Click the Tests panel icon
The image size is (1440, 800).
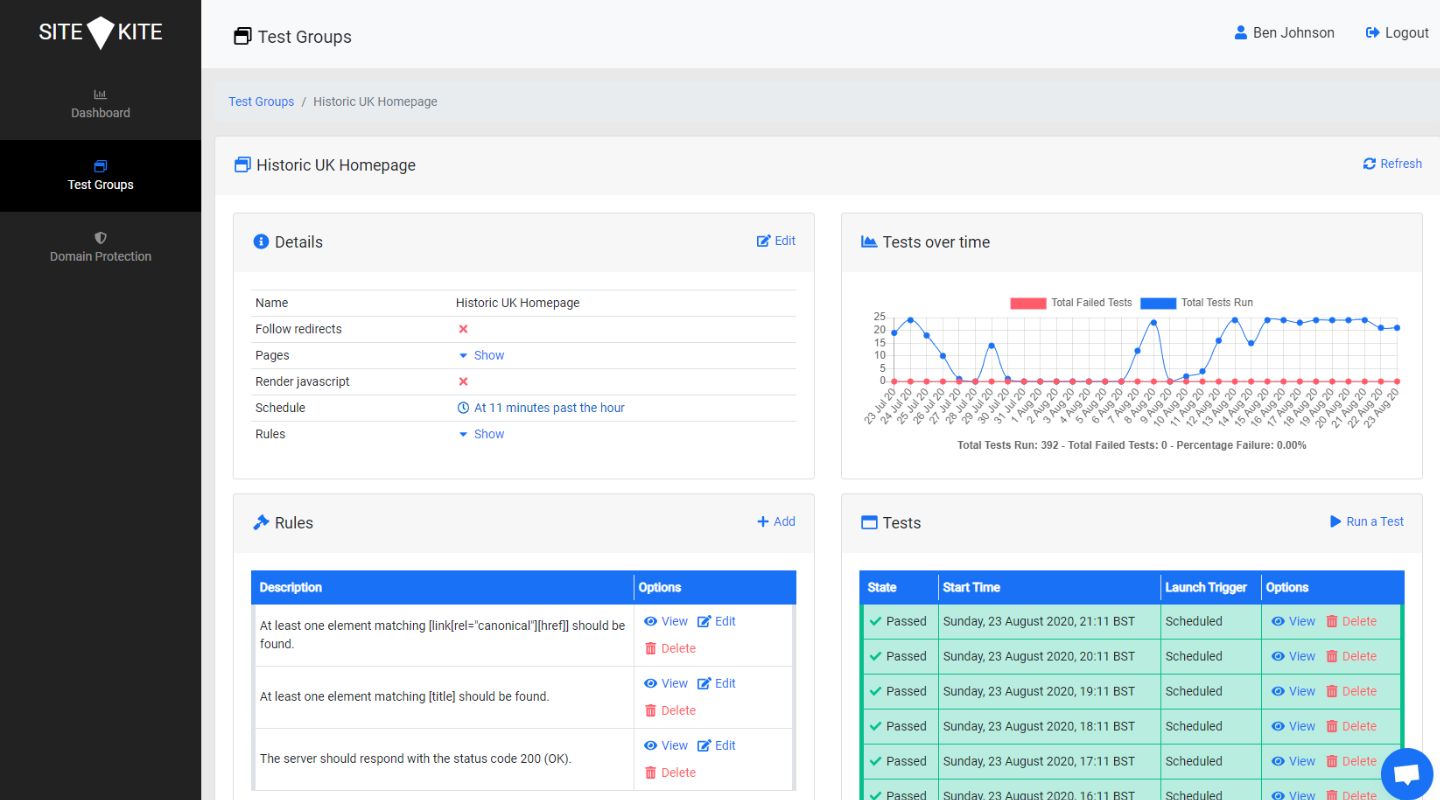pyautogui.click(x=869, y=521)
